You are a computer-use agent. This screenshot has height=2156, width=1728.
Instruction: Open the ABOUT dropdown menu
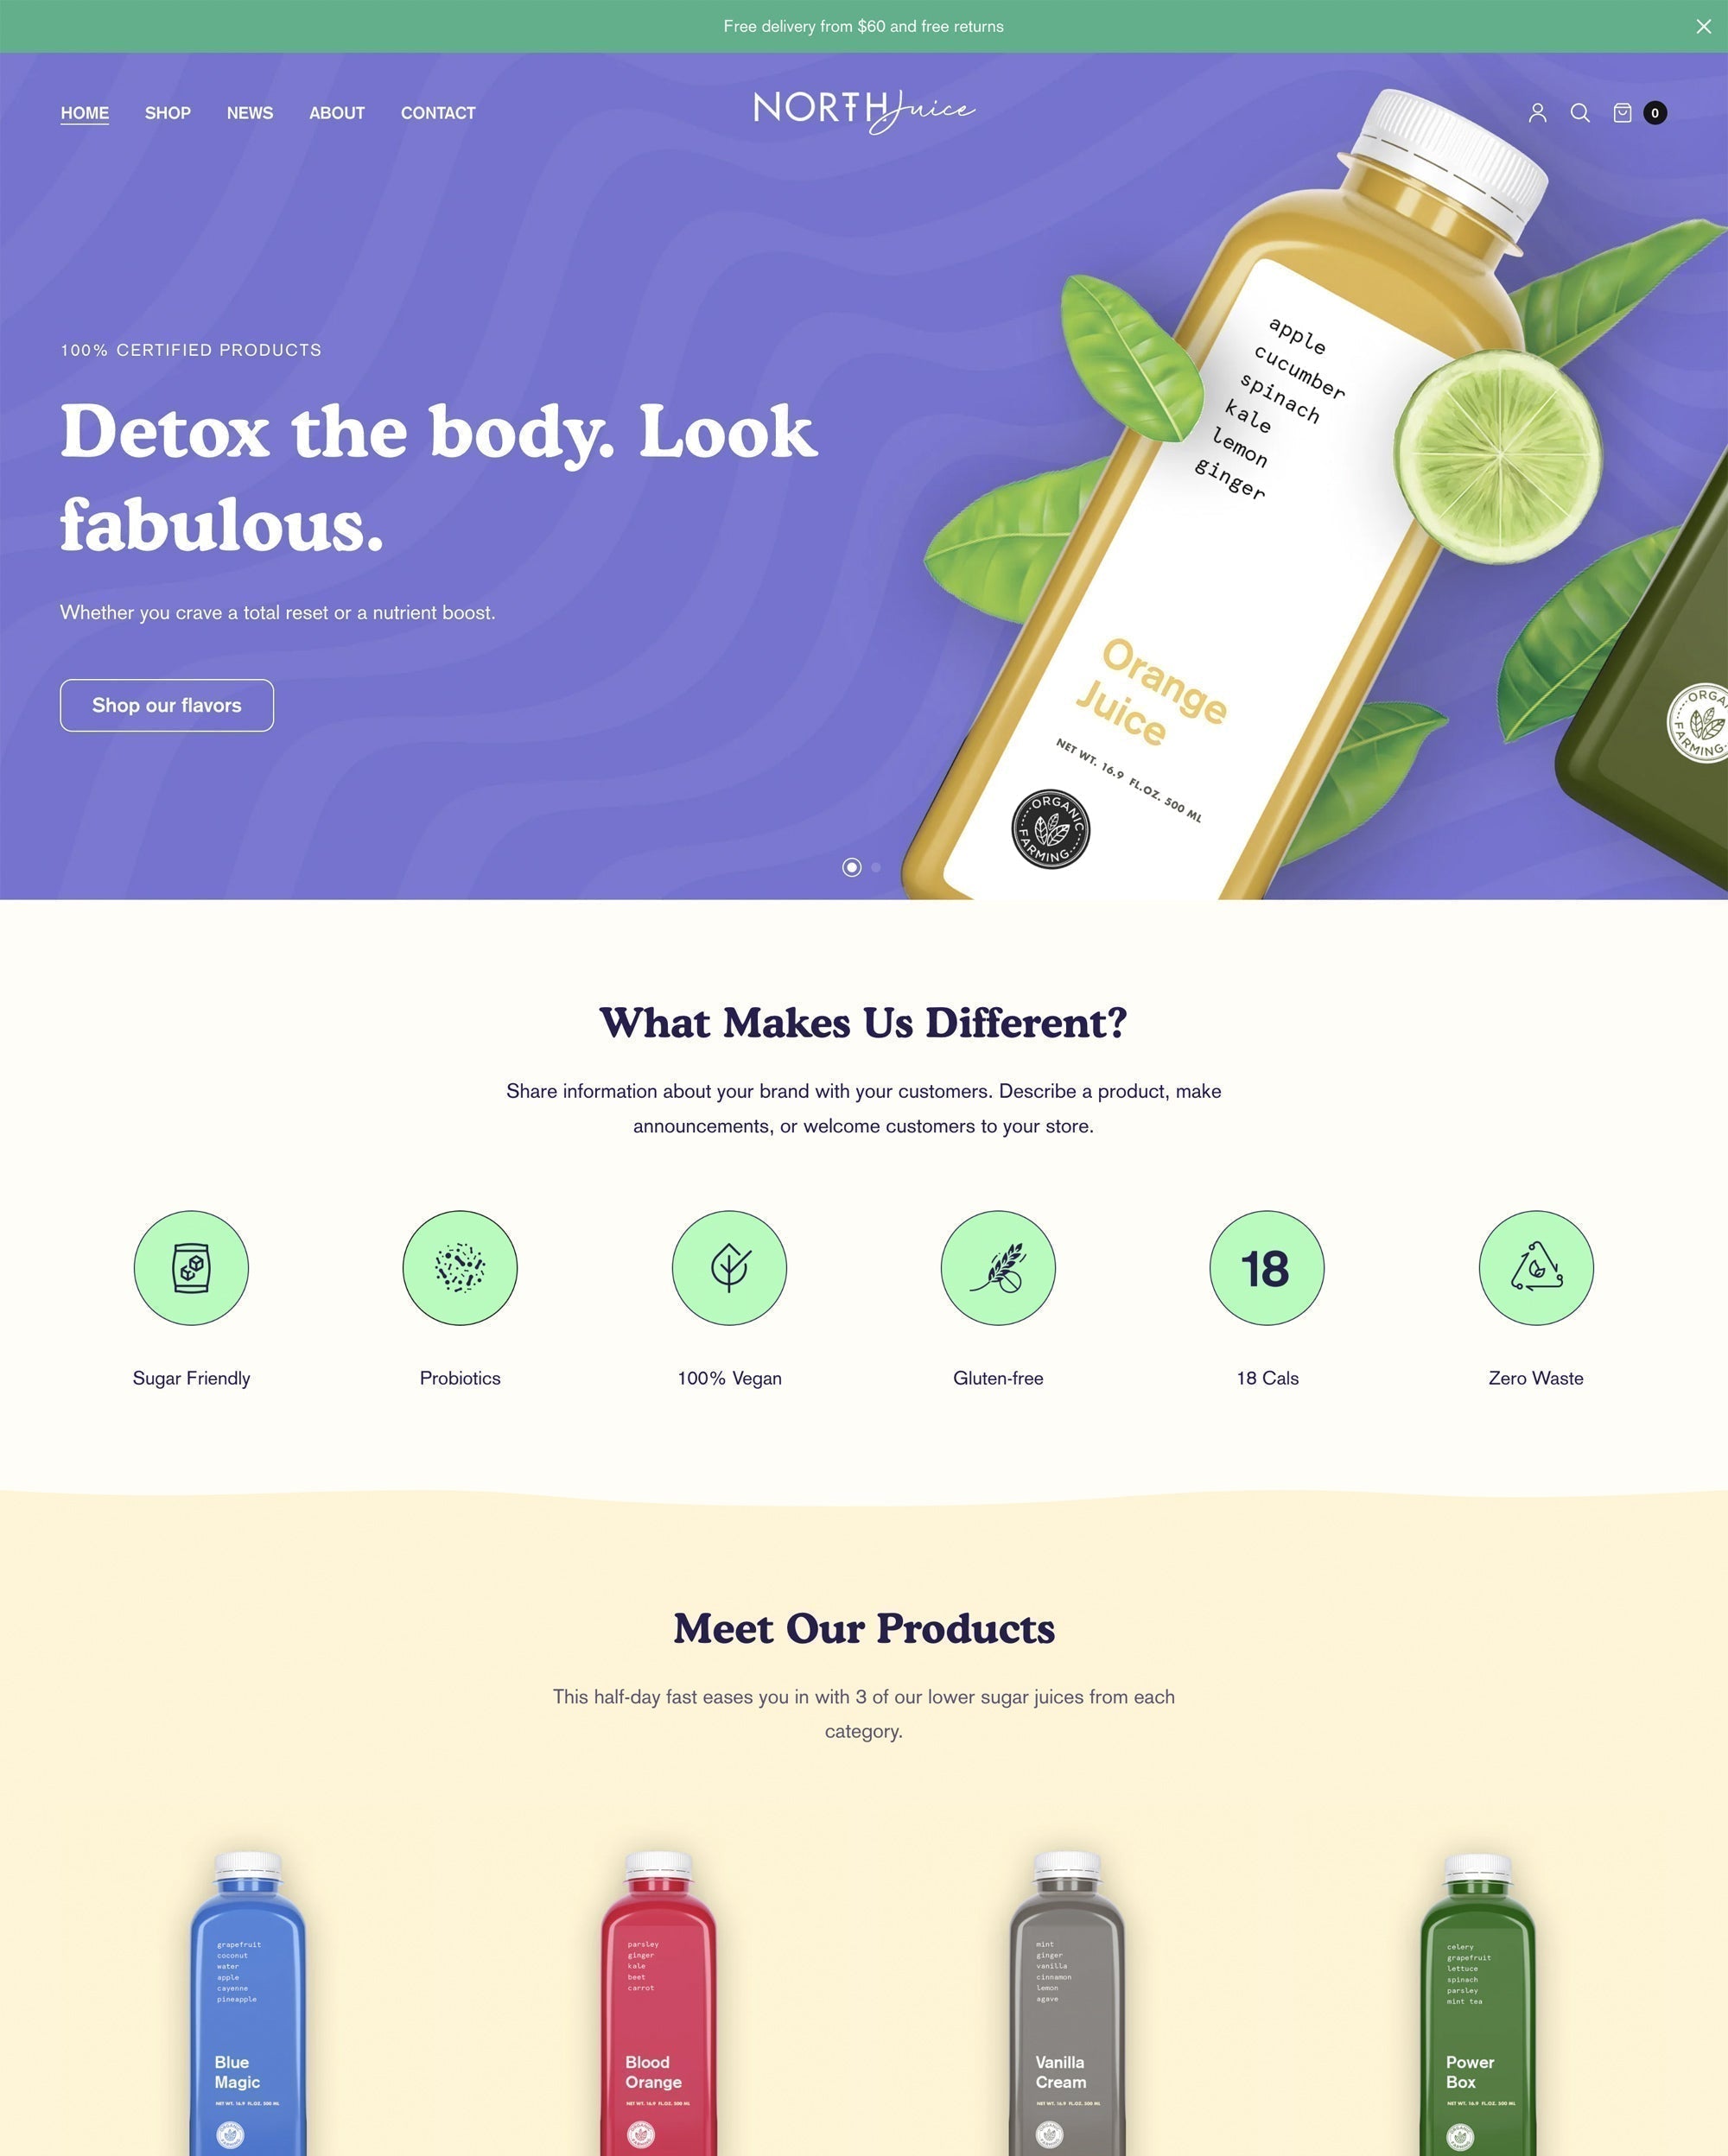pos(335,111)
